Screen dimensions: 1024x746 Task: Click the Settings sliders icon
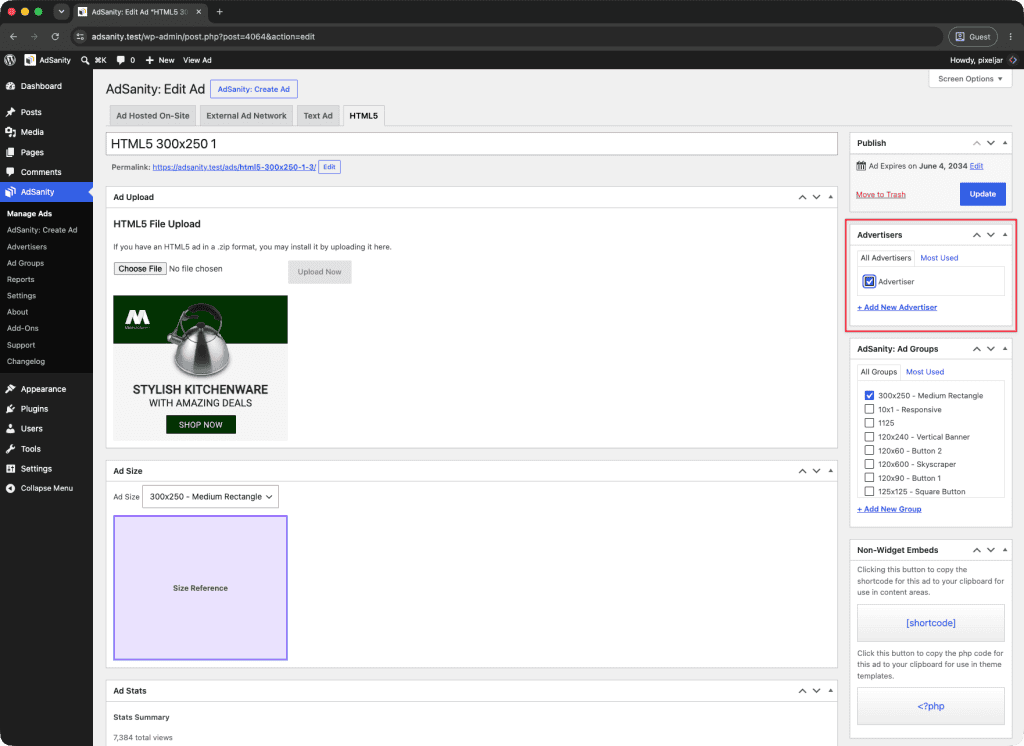pyautogui.click(x=10, y=469)
